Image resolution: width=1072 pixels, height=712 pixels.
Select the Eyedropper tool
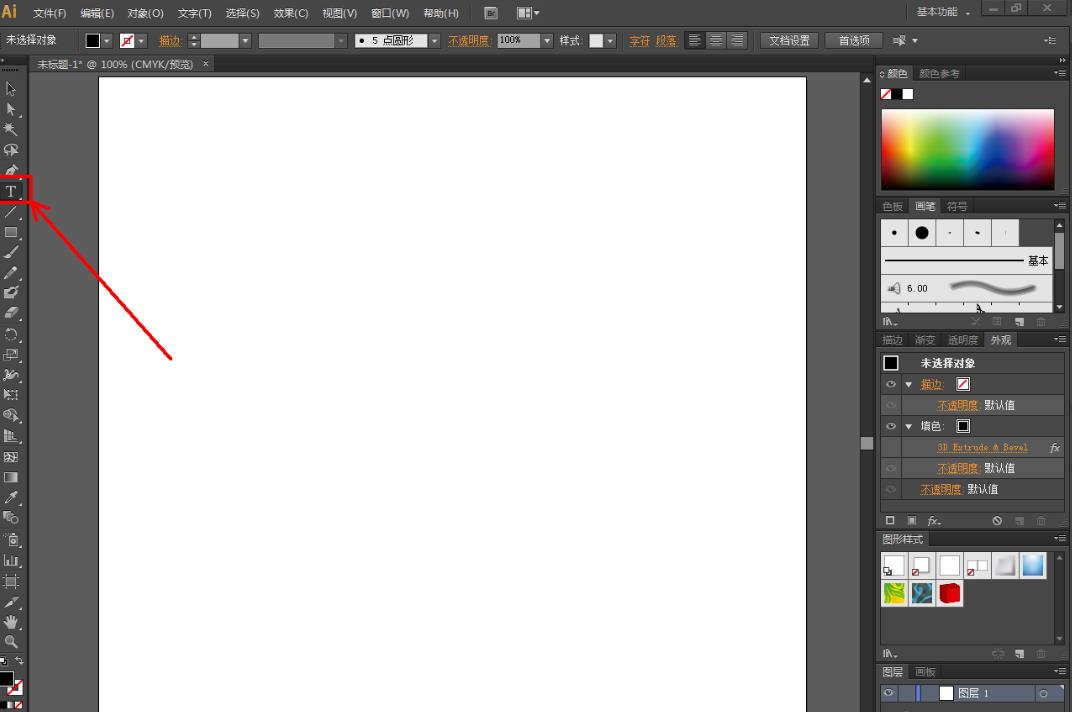coord(10,497)
